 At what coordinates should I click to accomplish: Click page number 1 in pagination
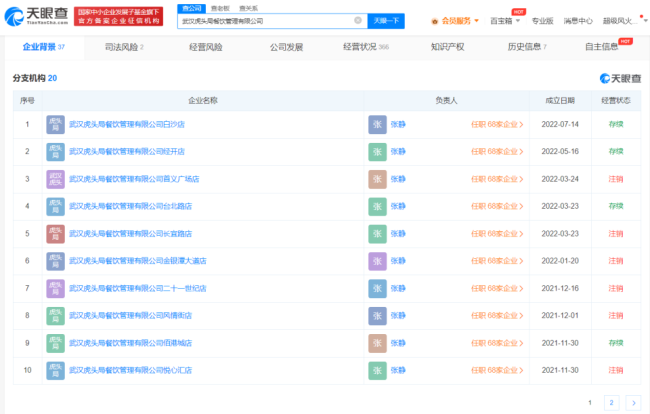[x=590, y=403]
